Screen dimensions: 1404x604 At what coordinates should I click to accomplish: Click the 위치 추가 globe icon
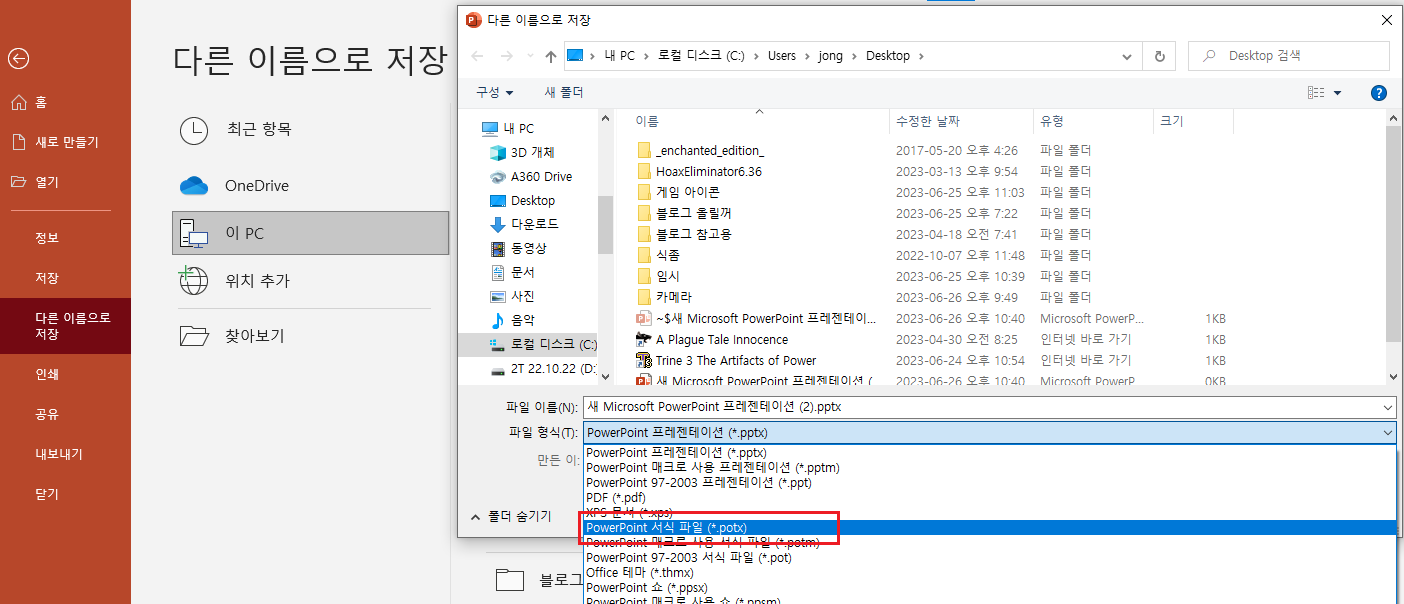coord(193,281)
